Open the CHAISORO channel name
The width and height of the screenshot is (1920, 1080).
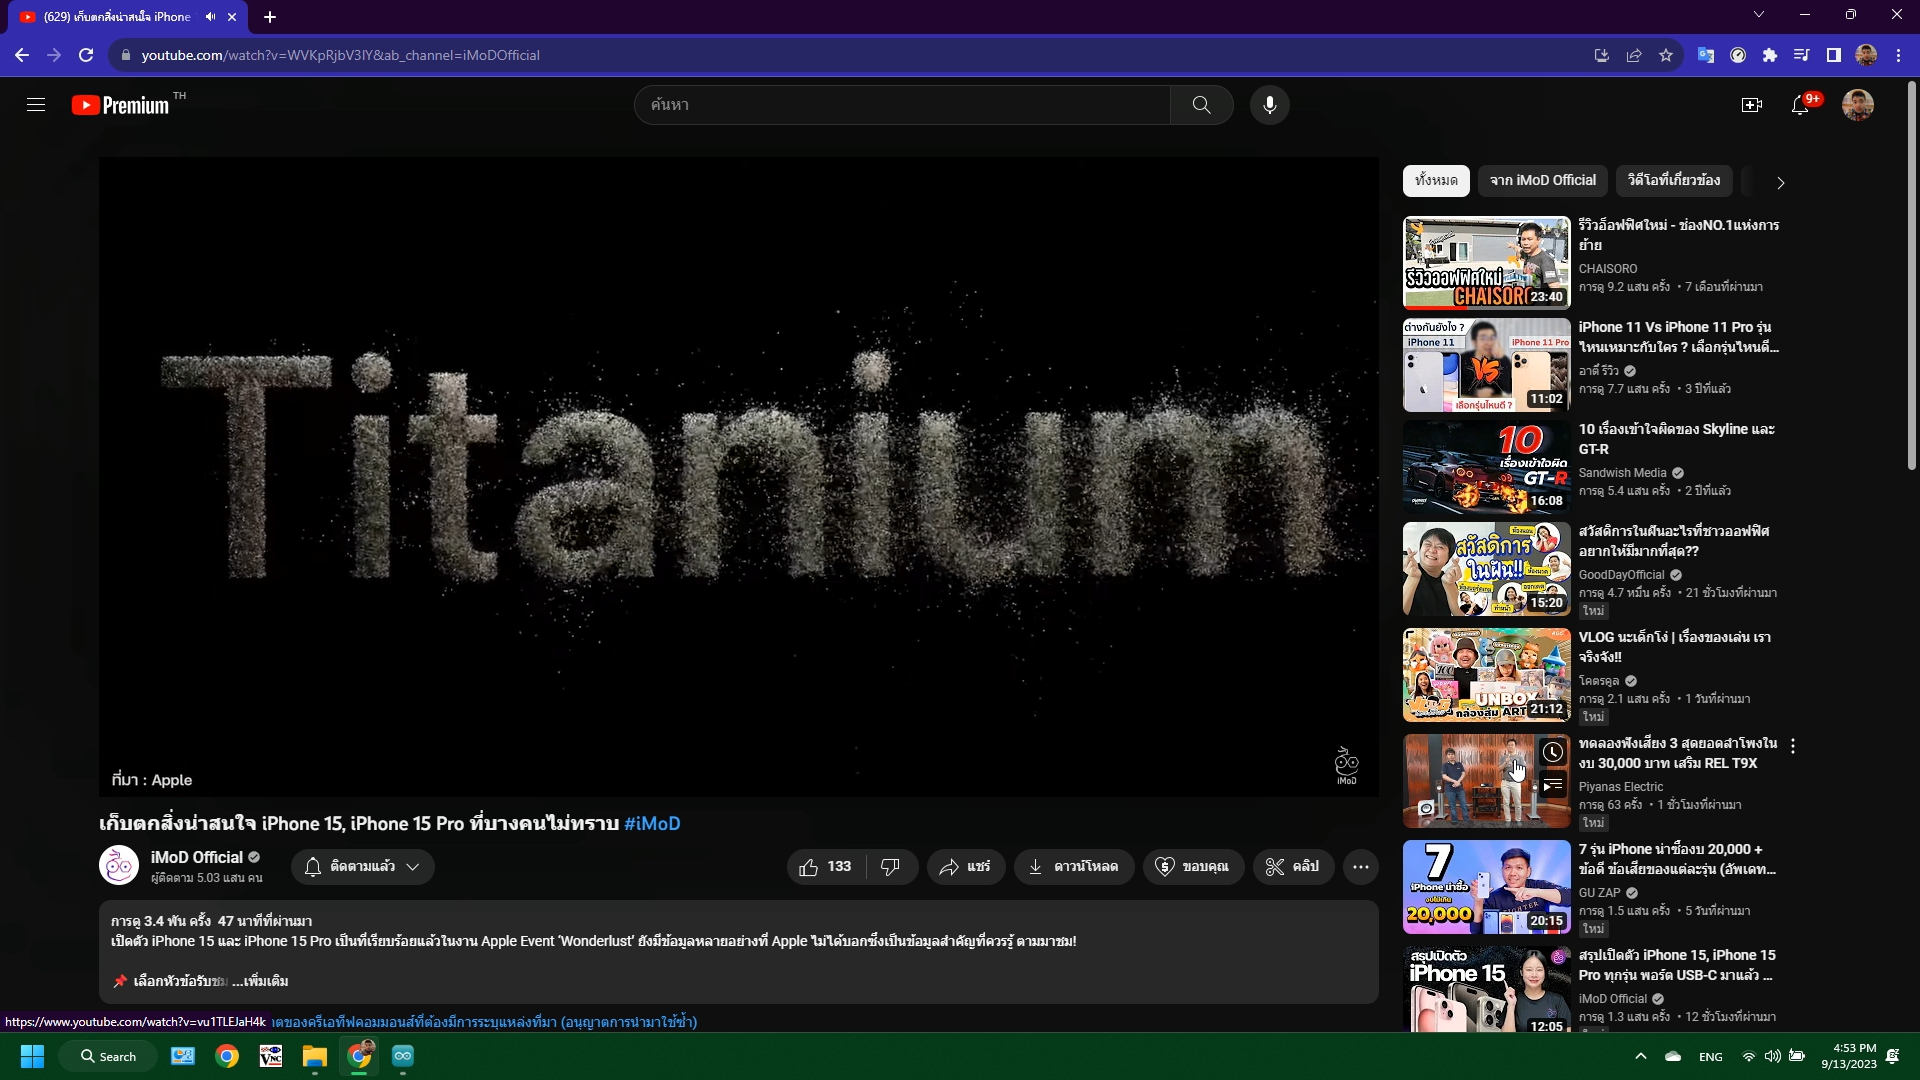[x=1608, y=269]
